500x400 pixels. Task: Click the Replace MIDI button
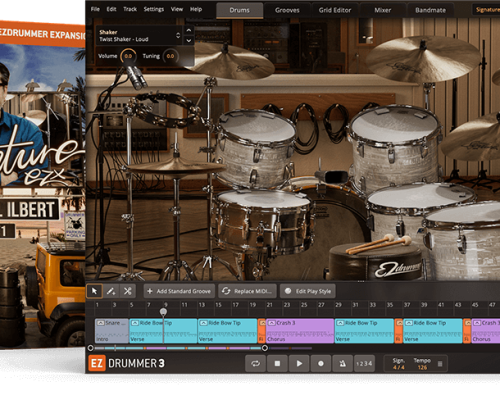click(247, 291)
